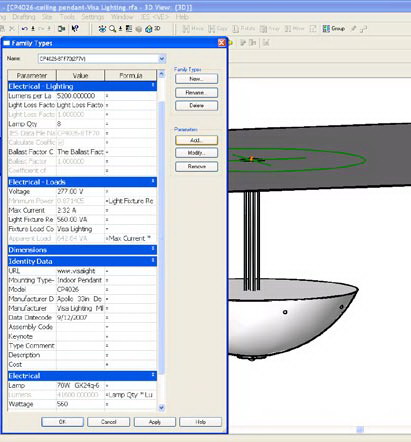Screen dimensions: 411x442
Task: Collapse the bottom Electrical group header
Action: tap(82, 376)
